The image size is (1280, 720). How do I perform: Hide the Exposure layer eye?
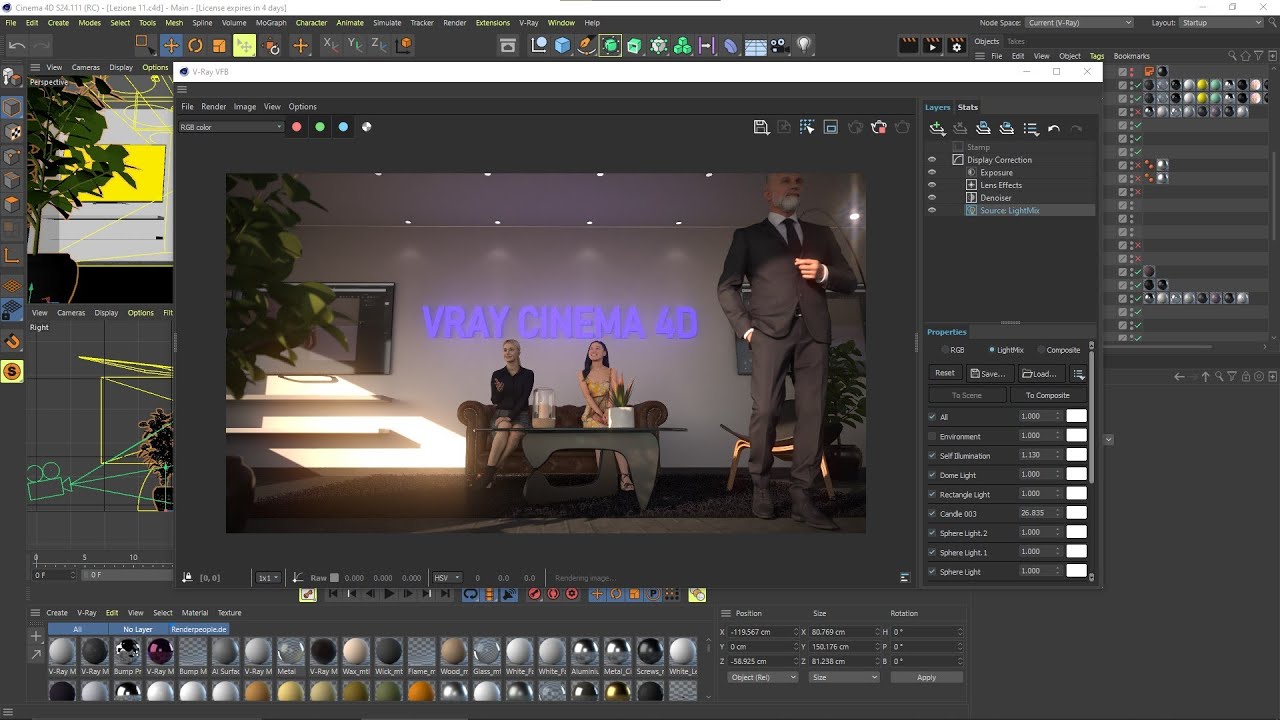pyautogui.click(x=932, y=172)
